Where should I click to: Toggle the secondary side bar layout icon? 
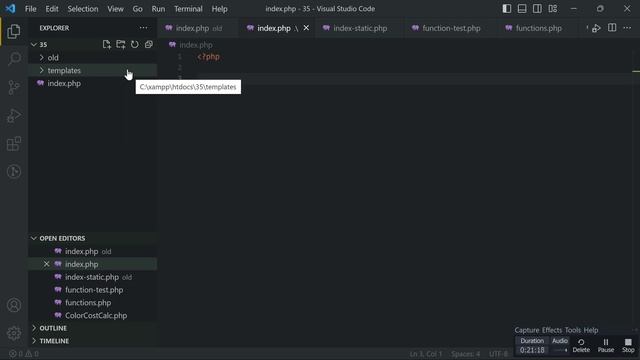(x=537, y=9)
